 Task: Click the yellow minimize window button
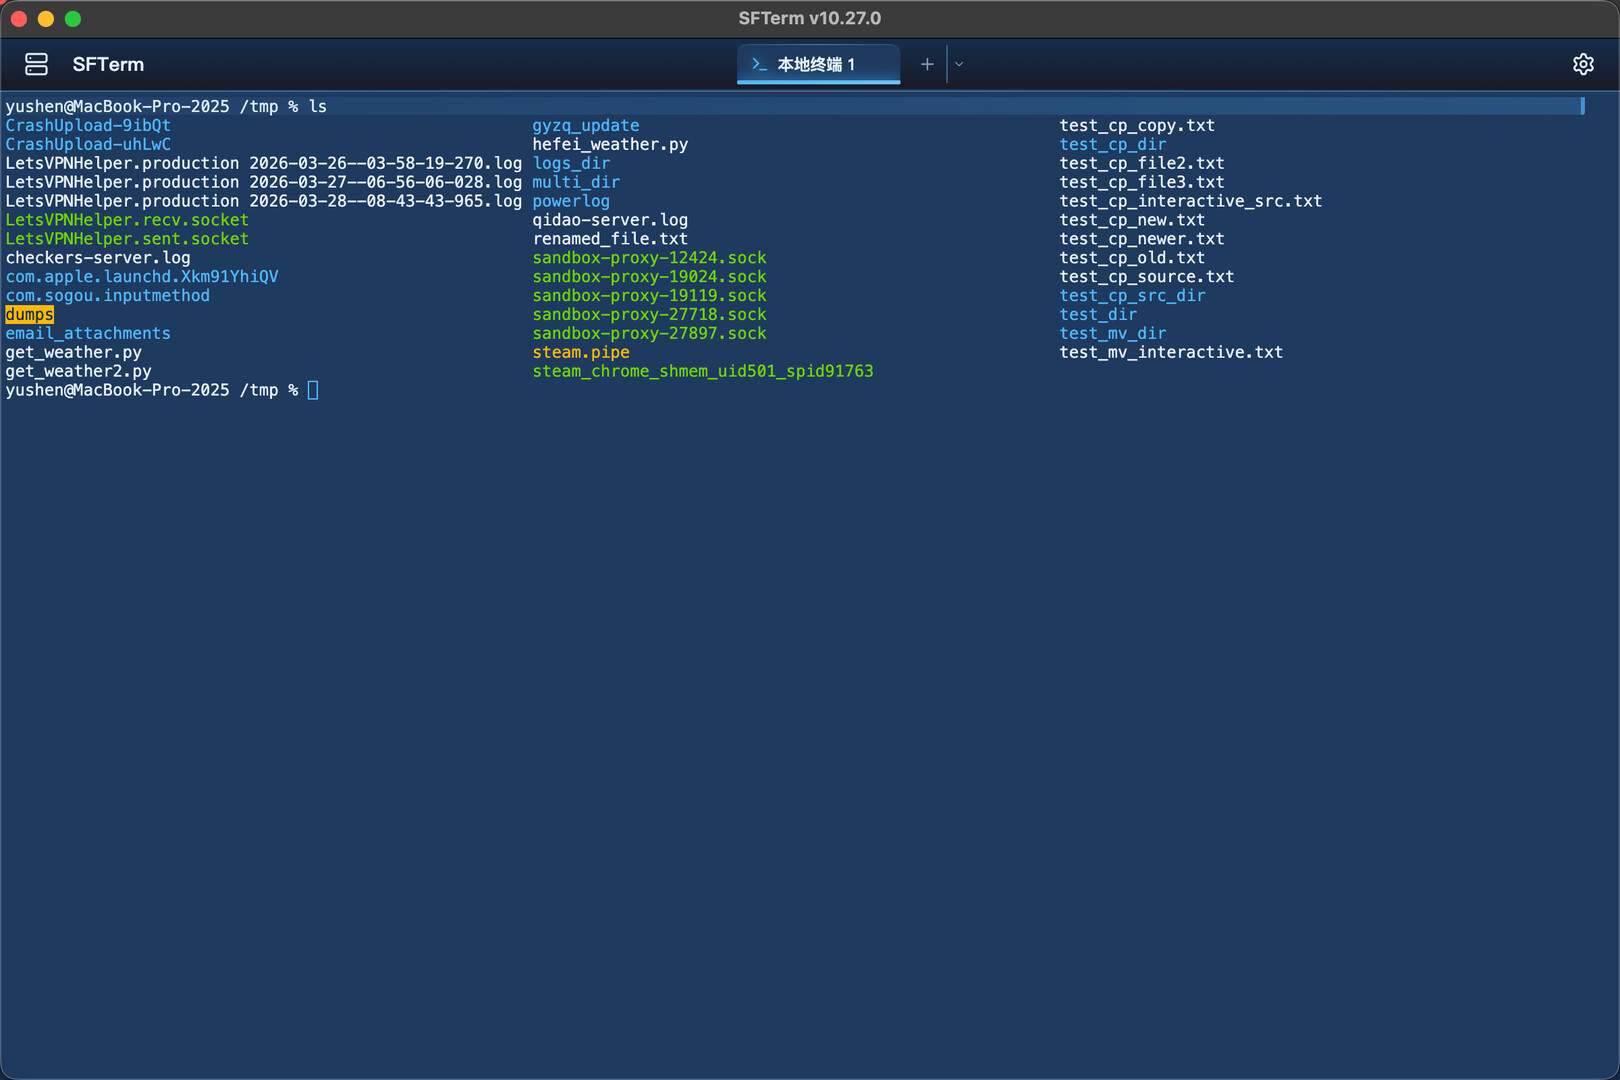point(45,19)
